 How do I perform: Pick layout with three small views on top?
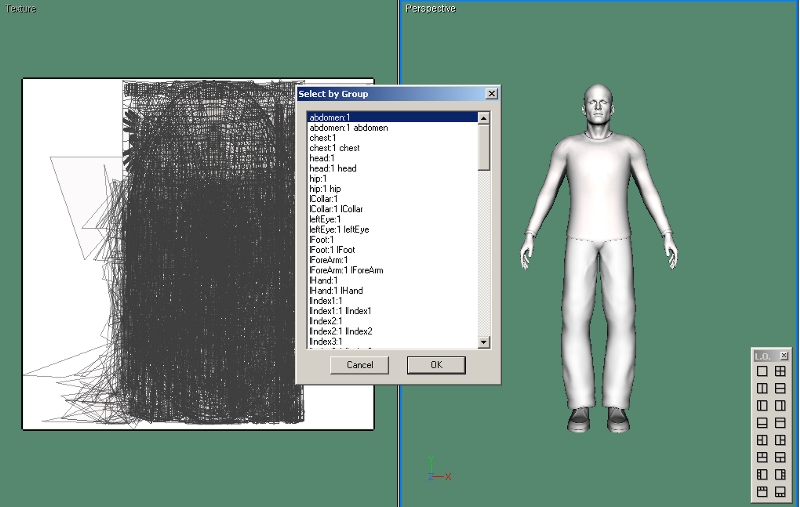pyautogui.click(x=762, y=492)
